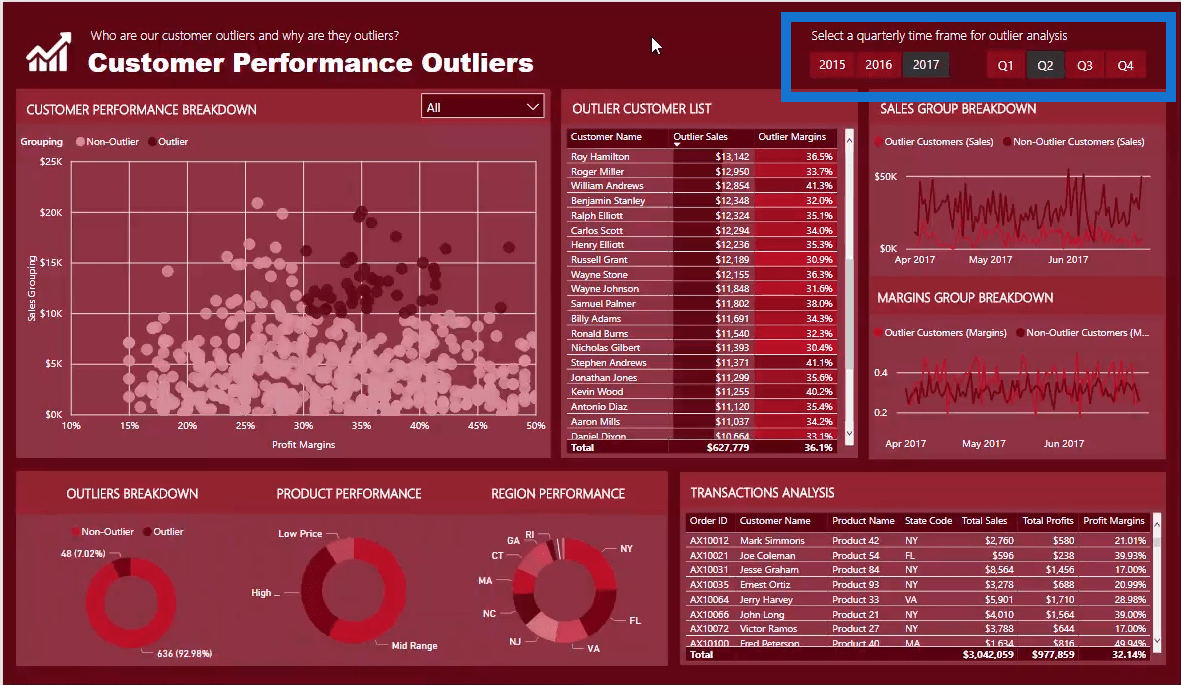
Task: Select Ralph Elliott customer row
Action: [x=702, y=216]
